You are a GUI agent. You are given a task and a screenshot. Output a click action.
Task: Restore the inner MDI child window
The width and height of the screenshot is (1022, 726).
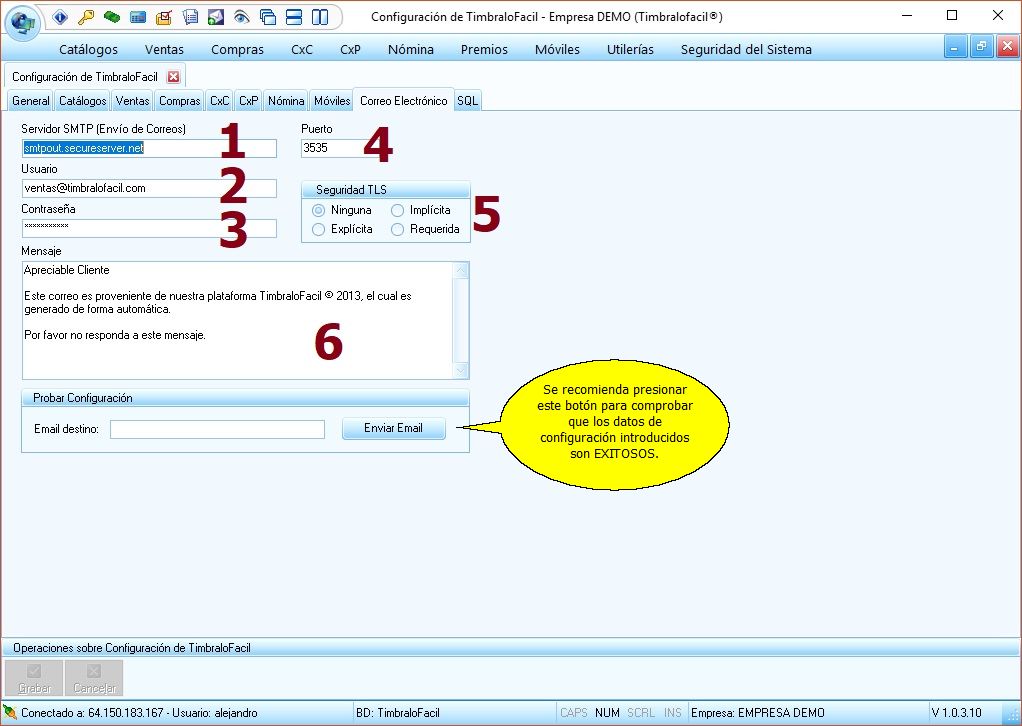tap(981, 47)
